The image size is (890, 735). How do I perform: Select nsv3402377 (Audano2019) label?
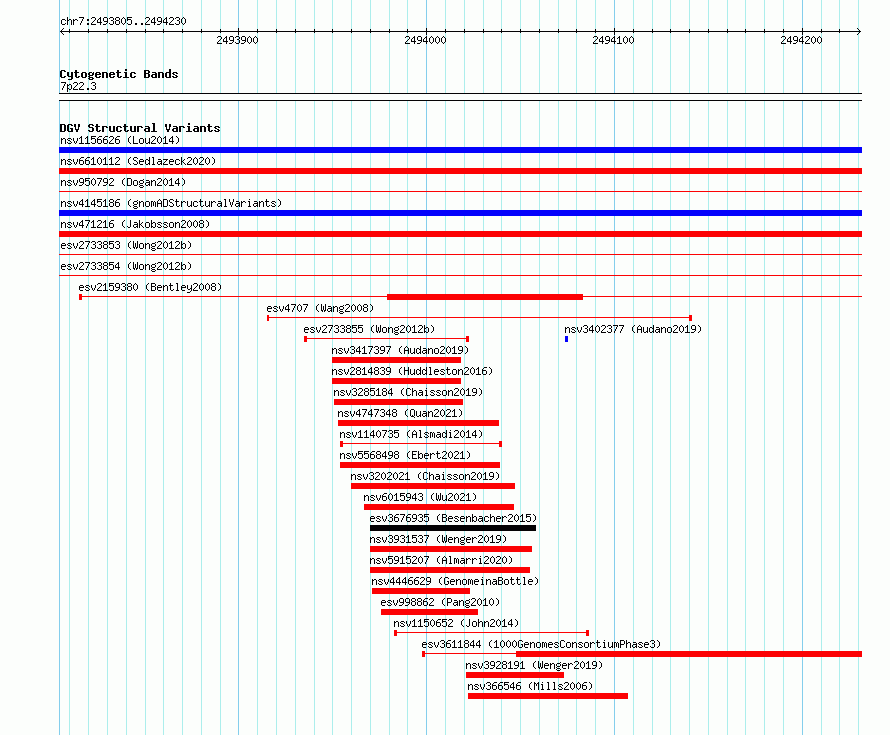[x=633, y=329]
